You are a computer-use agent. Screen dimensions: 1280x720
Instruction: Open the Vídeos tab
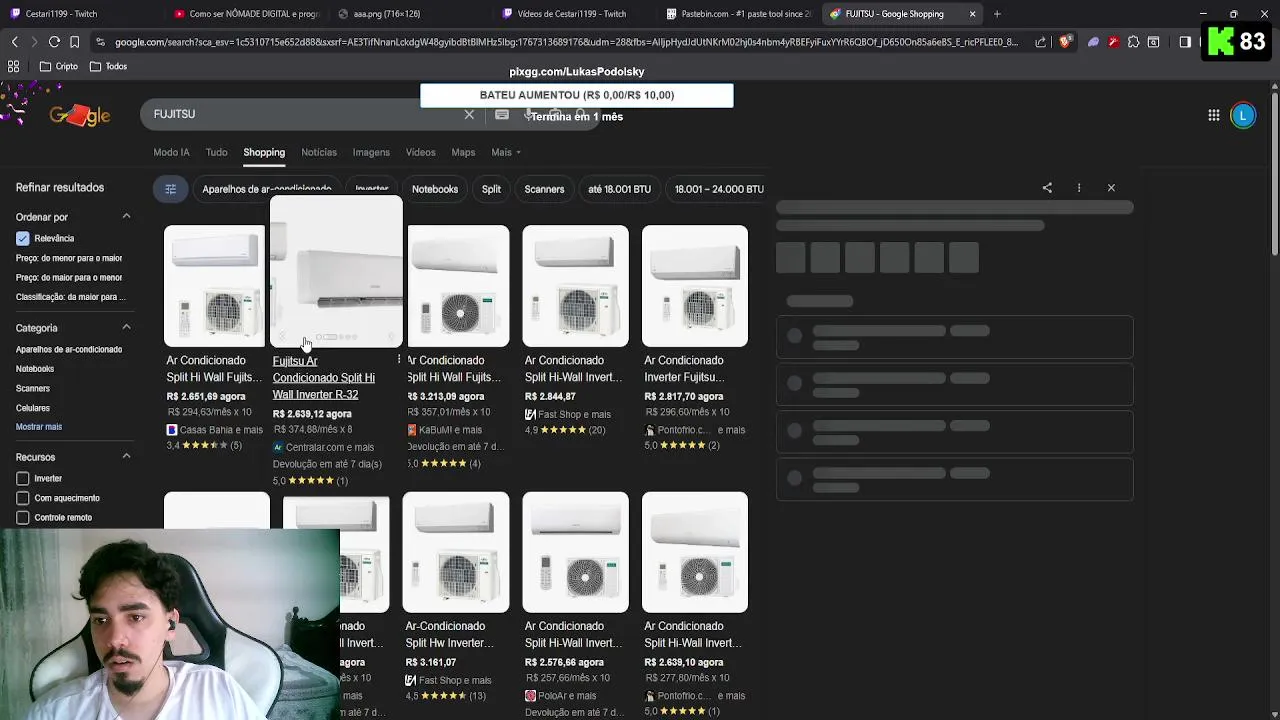[x=420, y=152]
